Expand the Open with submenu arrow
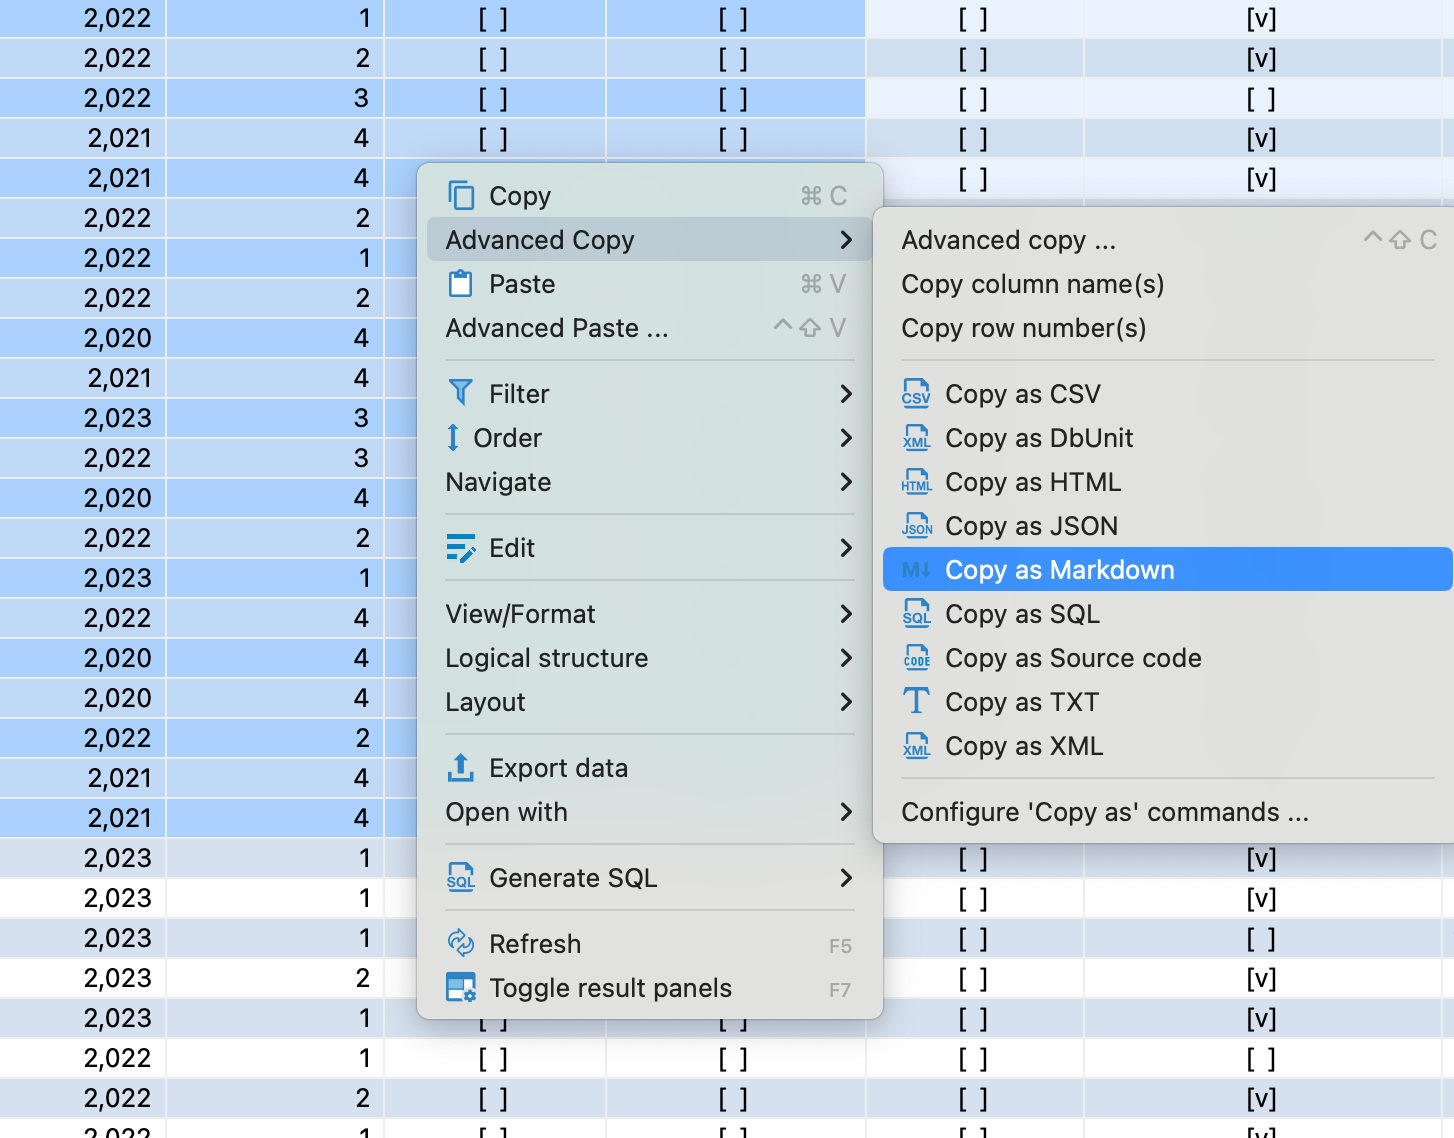1454x1138 pixels. [846, 812]
